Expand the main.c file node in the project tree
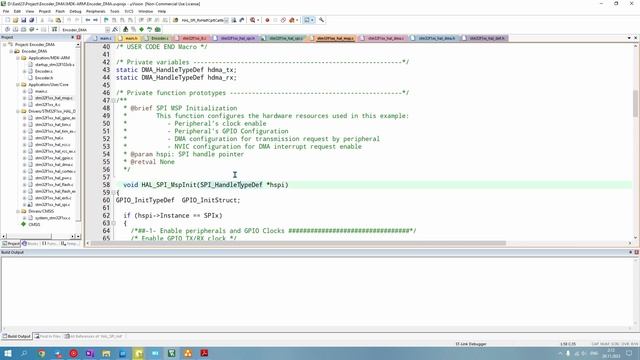640x360 pixels. click(24, 91)
